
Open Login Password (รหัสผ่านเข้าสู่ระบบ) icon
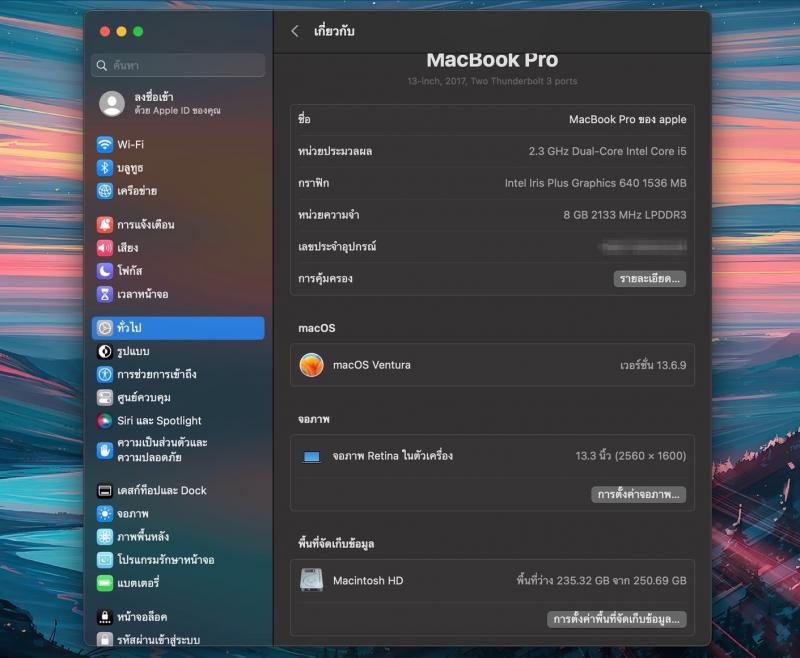click(x=105, y=639)
